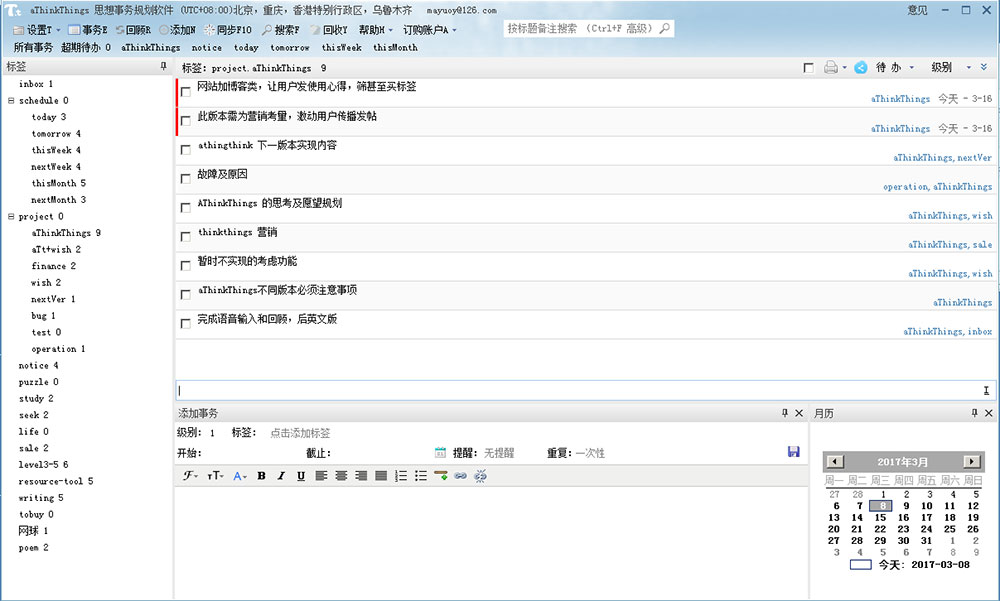Click 点击添加标签 to add tag
Image resolution: width=1000 pixels, height=601 pixels.
coord(300,433)
